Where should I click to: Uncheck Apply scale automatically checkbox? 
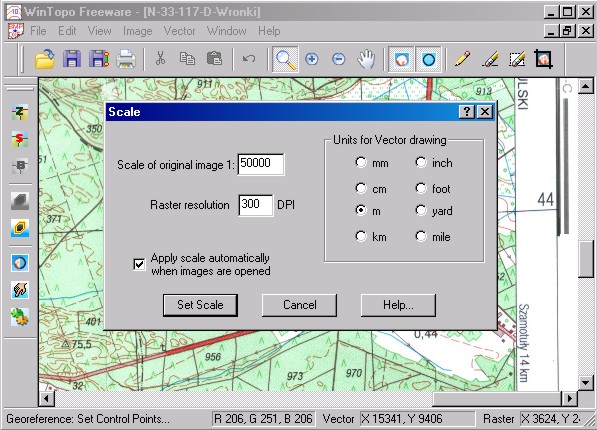tap(139, 264)
